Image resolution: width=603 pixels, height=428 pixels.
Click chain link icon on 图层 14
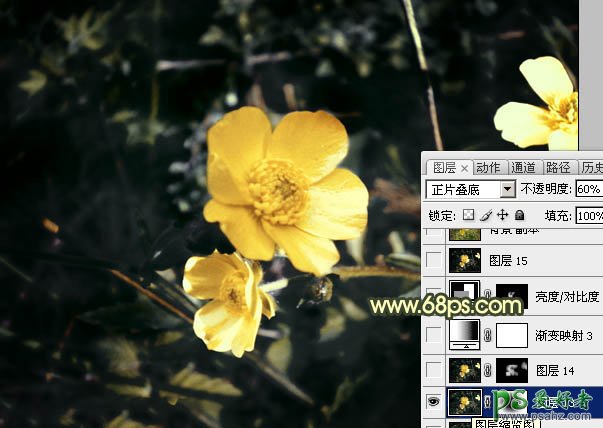[488, 370]
